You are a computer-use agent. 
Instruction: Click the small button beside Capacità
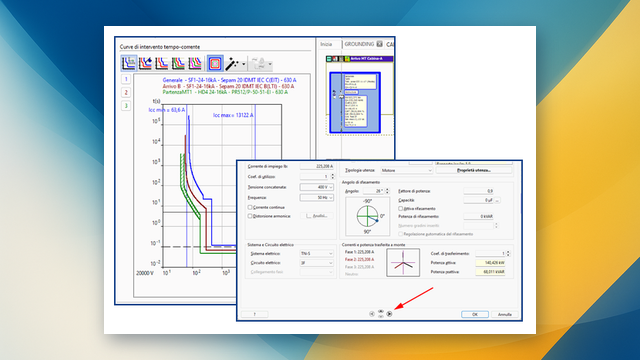[x=497, y=200]
